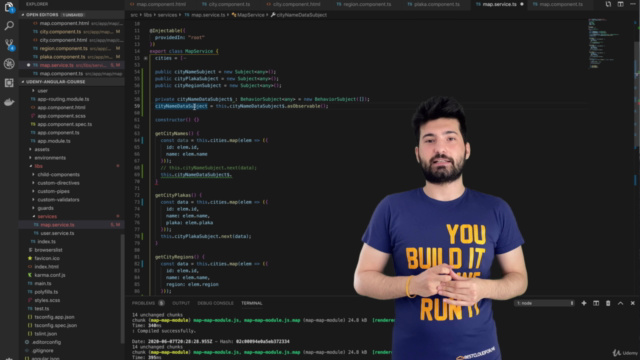The image size is (640, 360).
Task: Open app-routing.module.ts in explorer
Action: (63, 99)
